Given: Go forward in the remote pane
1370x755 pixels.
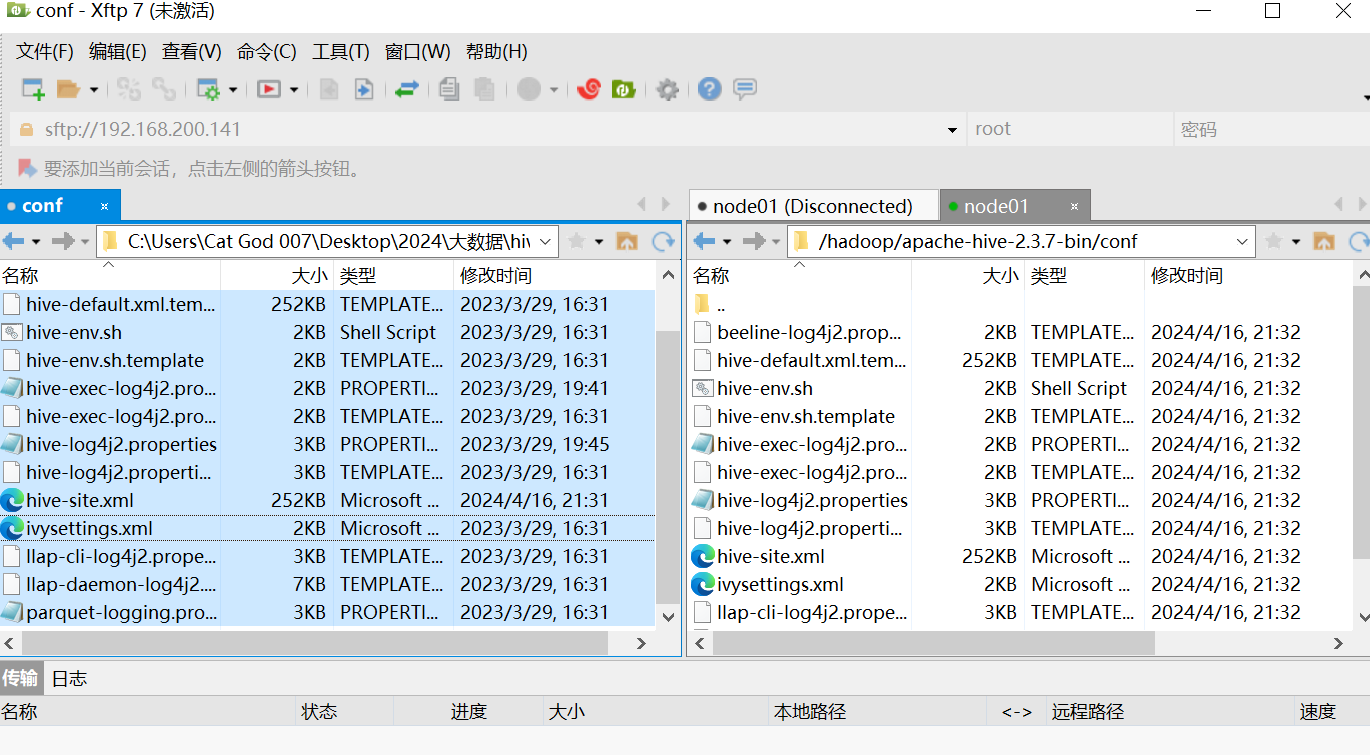Looking at the screenshot, I should 753,241.
